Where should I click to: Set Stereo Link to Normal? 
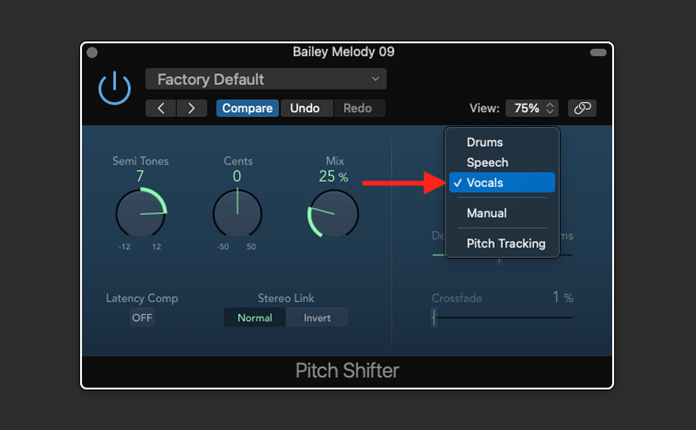pos(254,318)
